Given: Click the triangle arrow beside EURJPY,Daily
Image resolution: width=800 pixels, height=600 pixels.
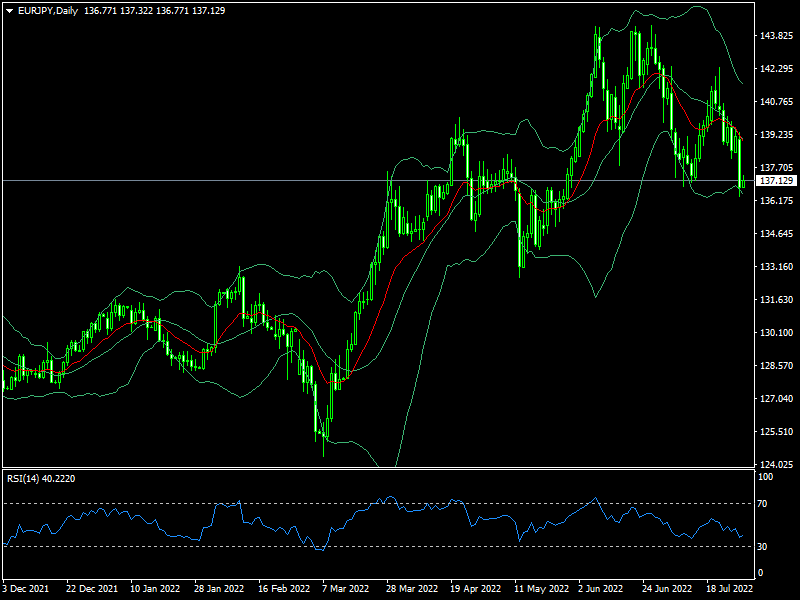Looking at the screenshot, I should click(9, 11).
